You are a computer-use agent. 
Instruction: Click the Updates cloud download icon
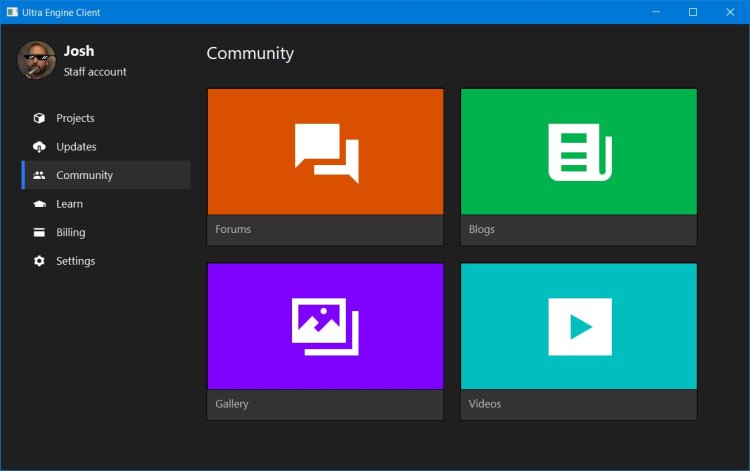click(39, 147)
